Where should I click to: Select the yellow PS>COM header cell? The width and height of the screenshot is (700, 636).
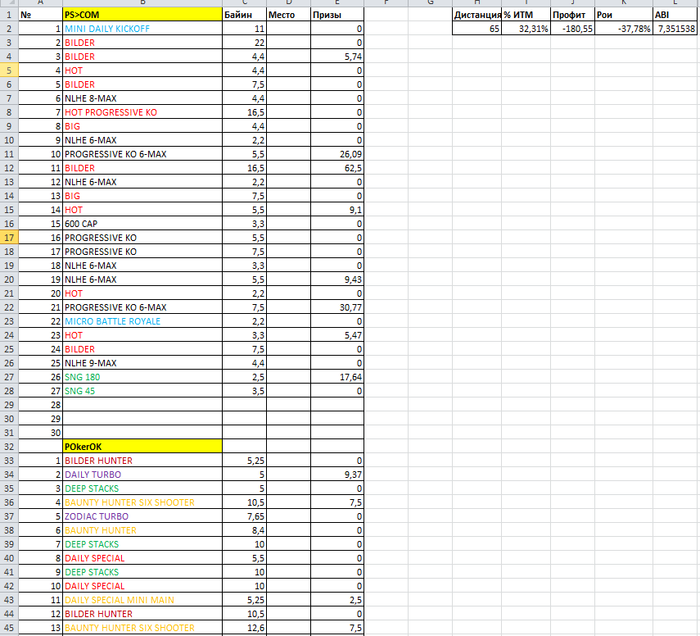point(142,15)
